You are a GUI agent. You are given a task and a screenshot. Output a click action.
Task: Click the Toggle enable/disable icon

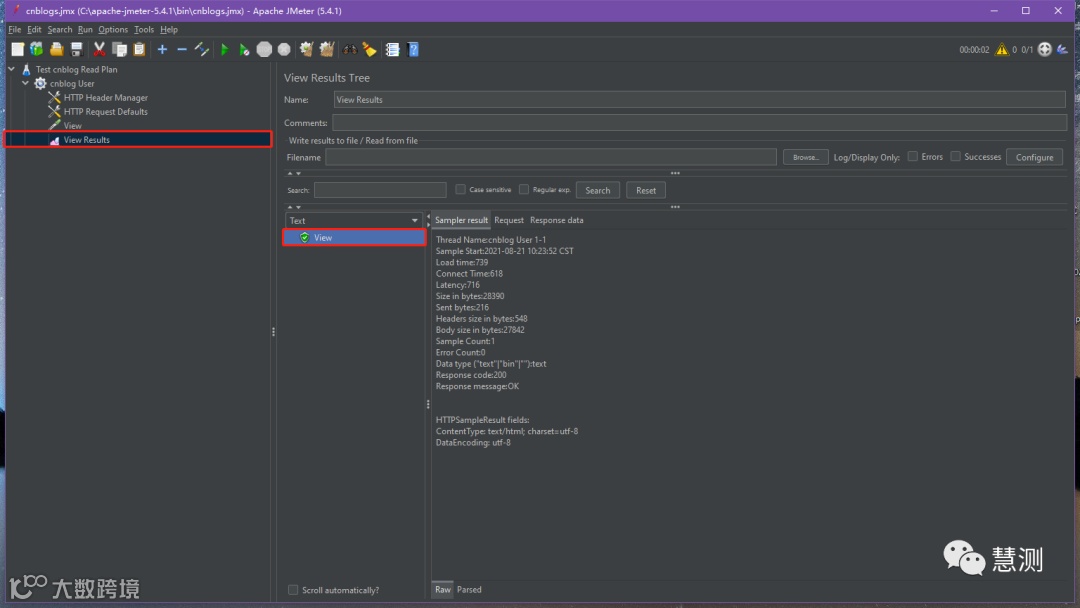click(202, 50)
